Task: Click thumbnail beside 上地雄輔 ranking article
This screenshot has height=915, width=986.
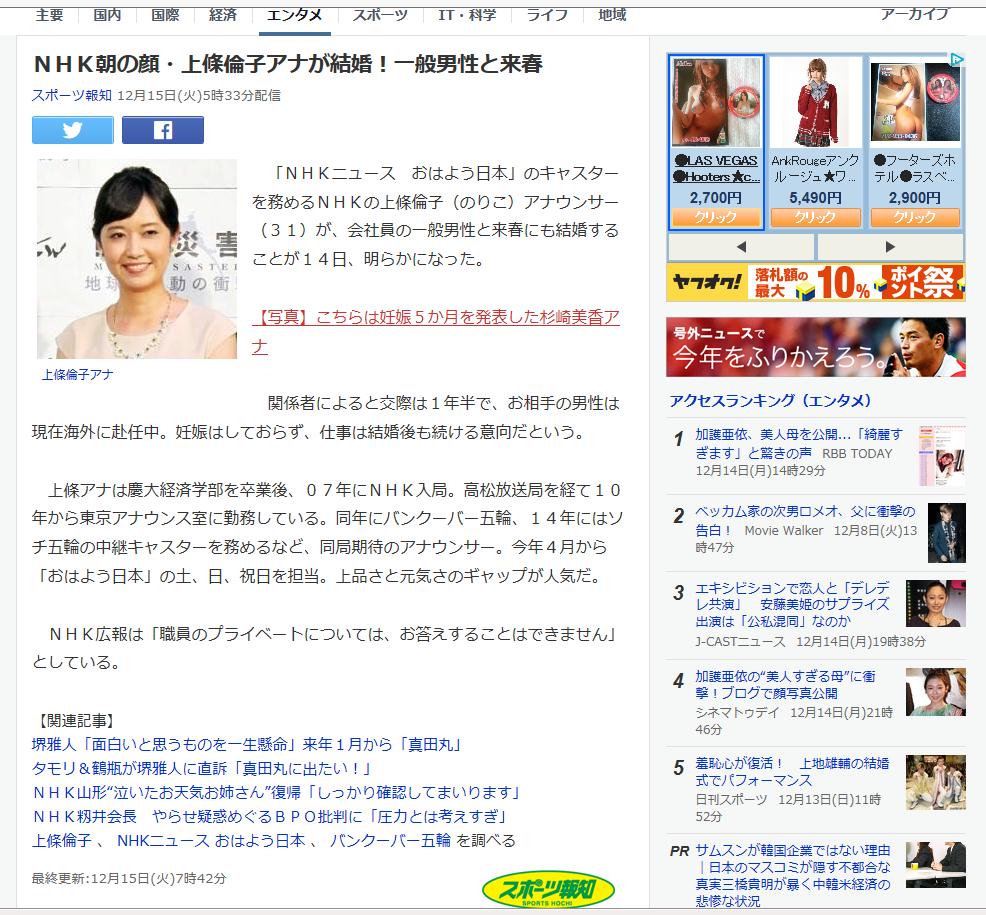Action: coord(936,782)
